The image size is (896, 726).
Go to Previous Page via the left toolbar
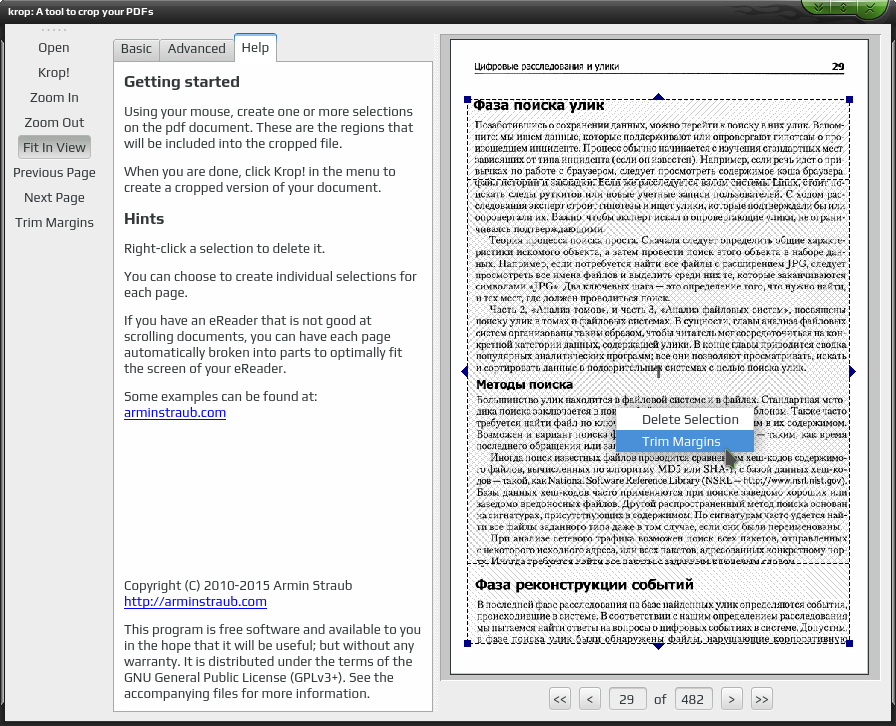coord(54,173)
